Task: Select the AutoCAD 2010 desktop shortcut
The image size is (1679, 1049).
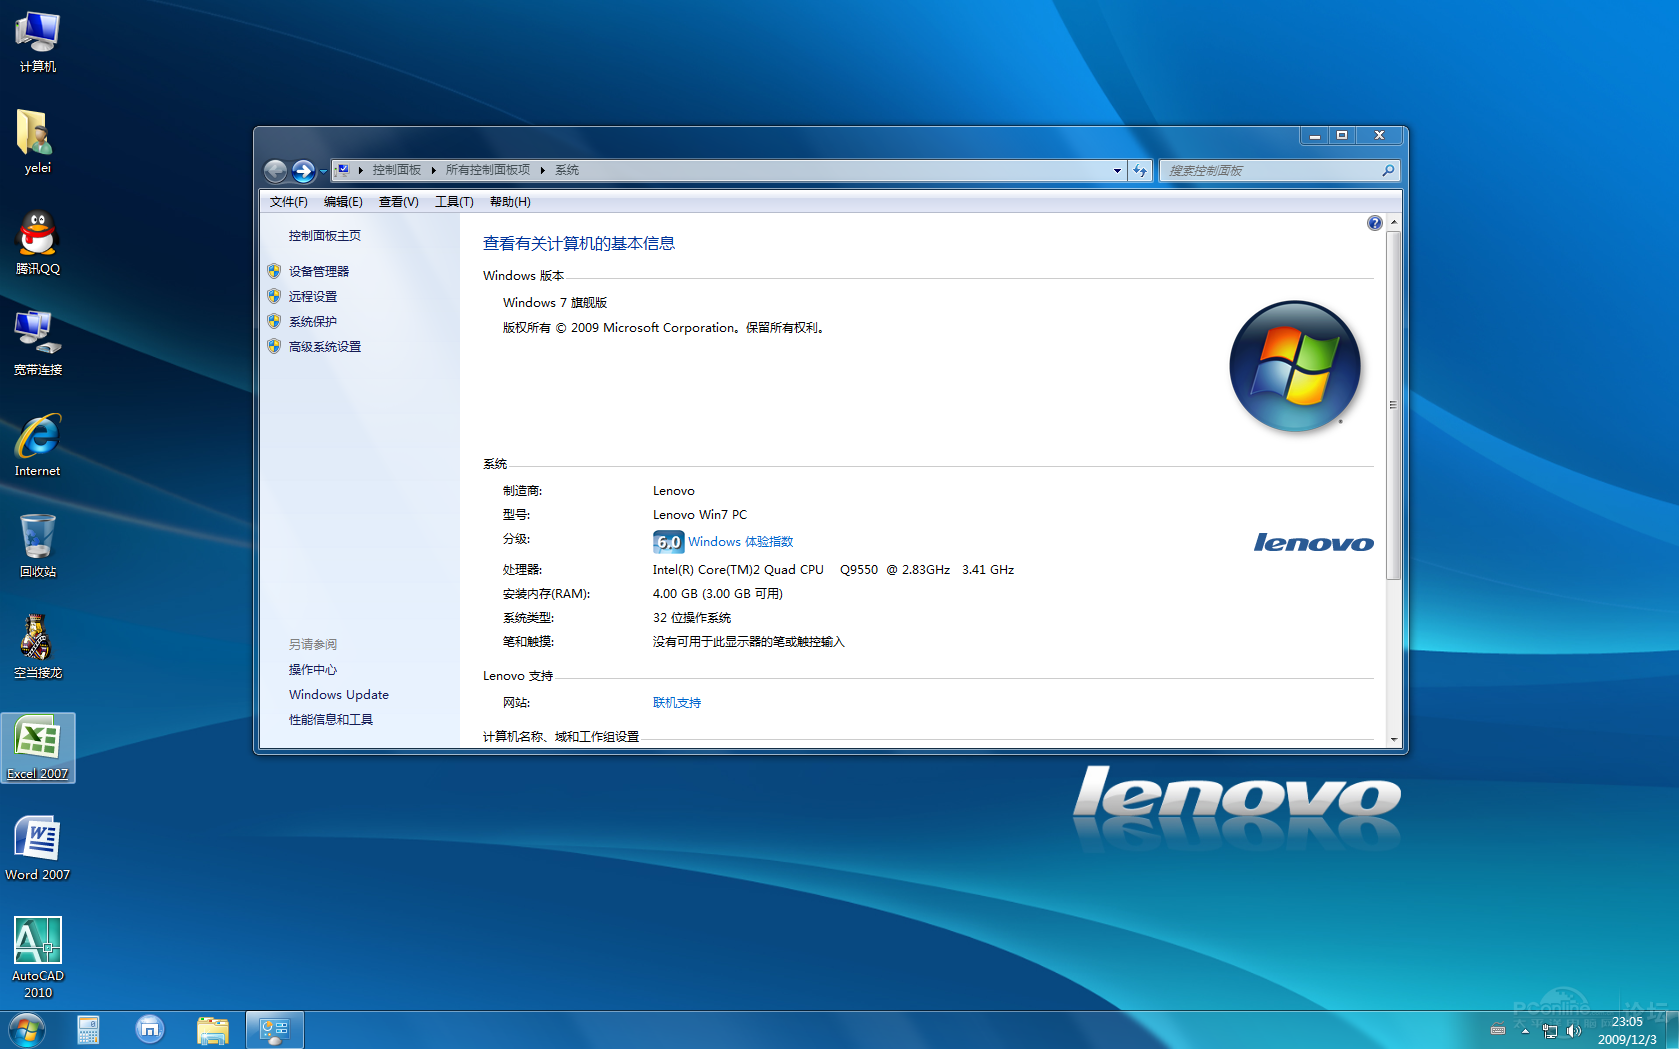Action: point(37,957)
